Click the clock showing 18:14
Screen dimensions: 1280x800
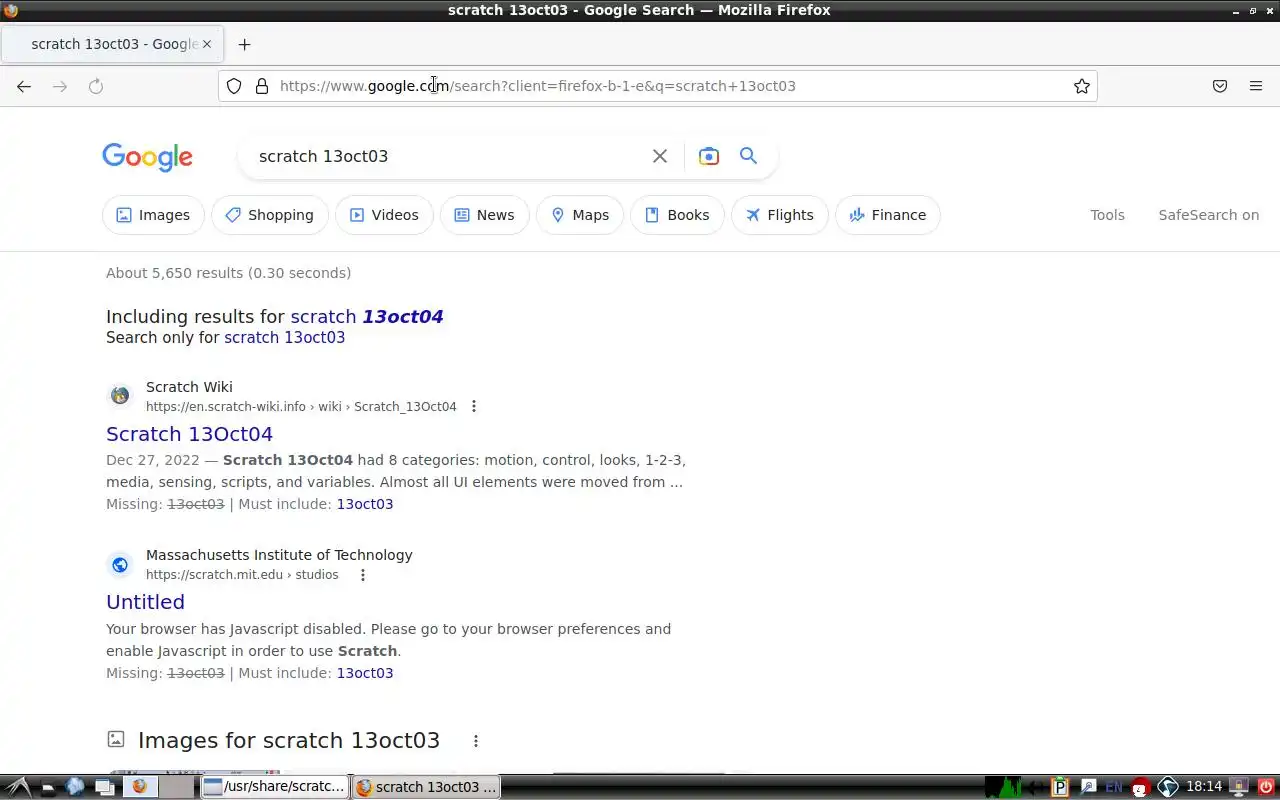(x=1204, y=787)
